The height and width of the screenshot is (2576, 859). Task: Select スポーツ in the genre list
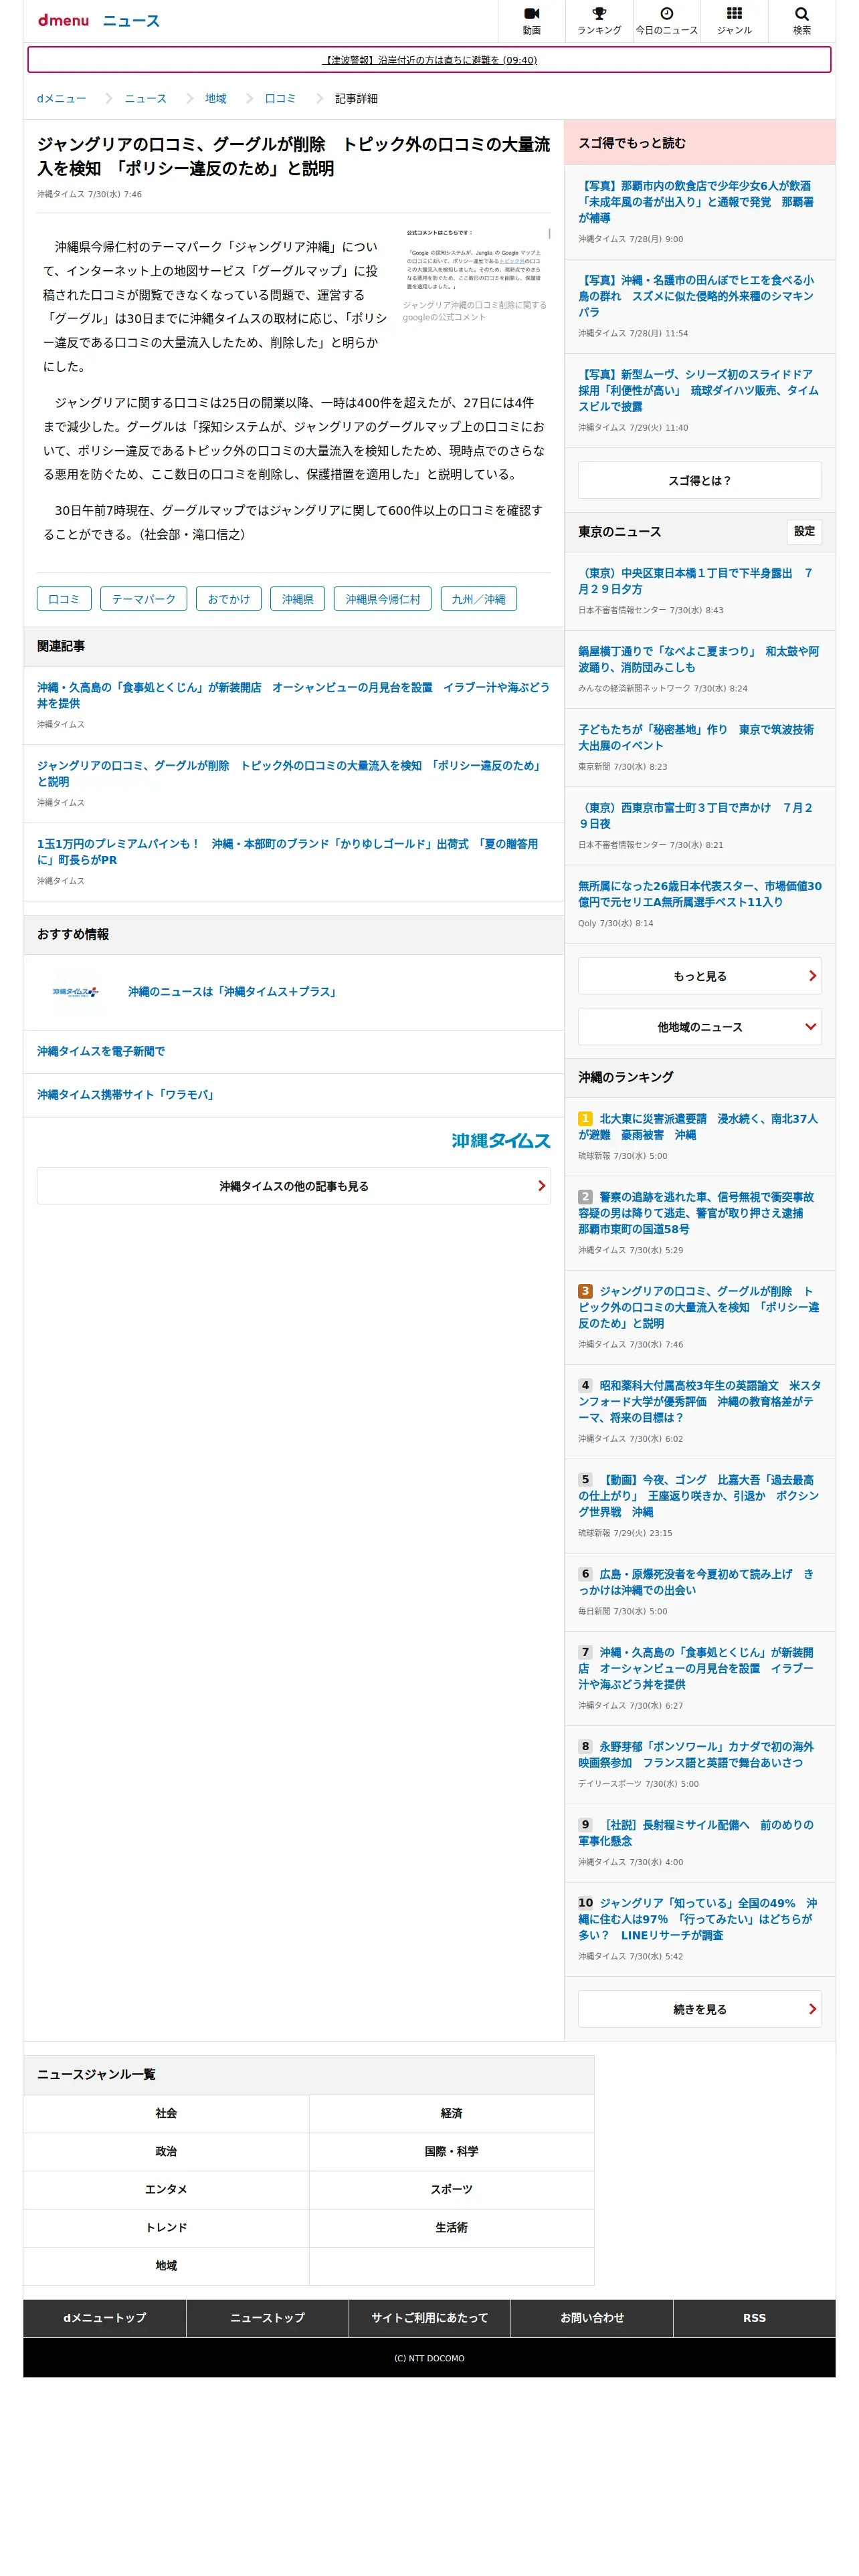(x=451, y=2189)
